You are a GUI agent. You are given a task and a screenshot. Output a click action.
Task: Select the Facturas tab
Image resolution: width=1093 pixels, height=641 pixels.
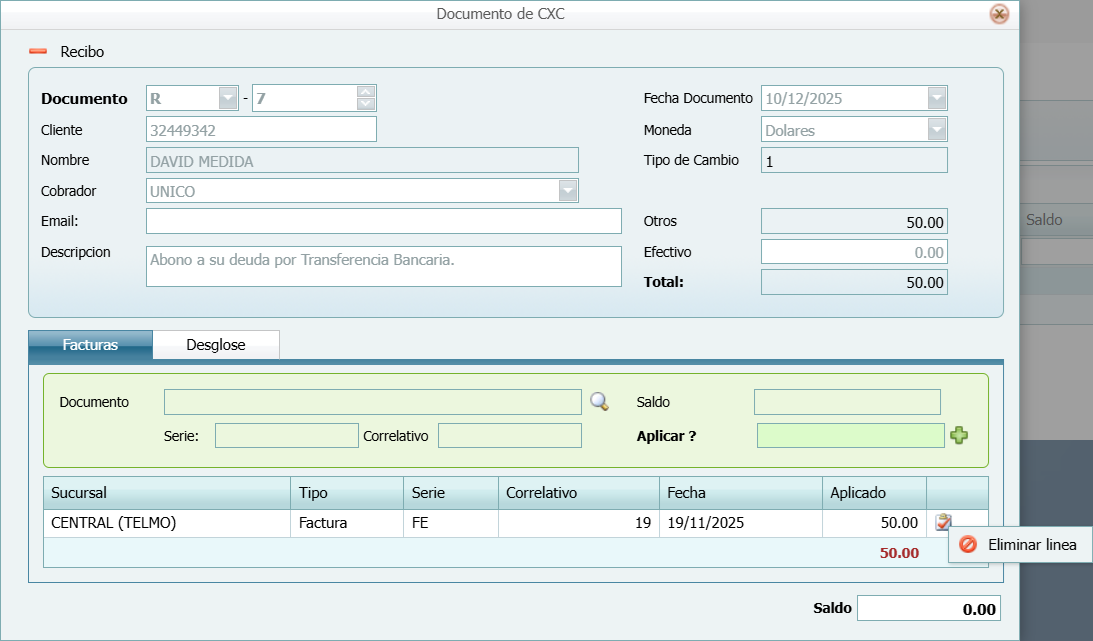click(90, 345)
